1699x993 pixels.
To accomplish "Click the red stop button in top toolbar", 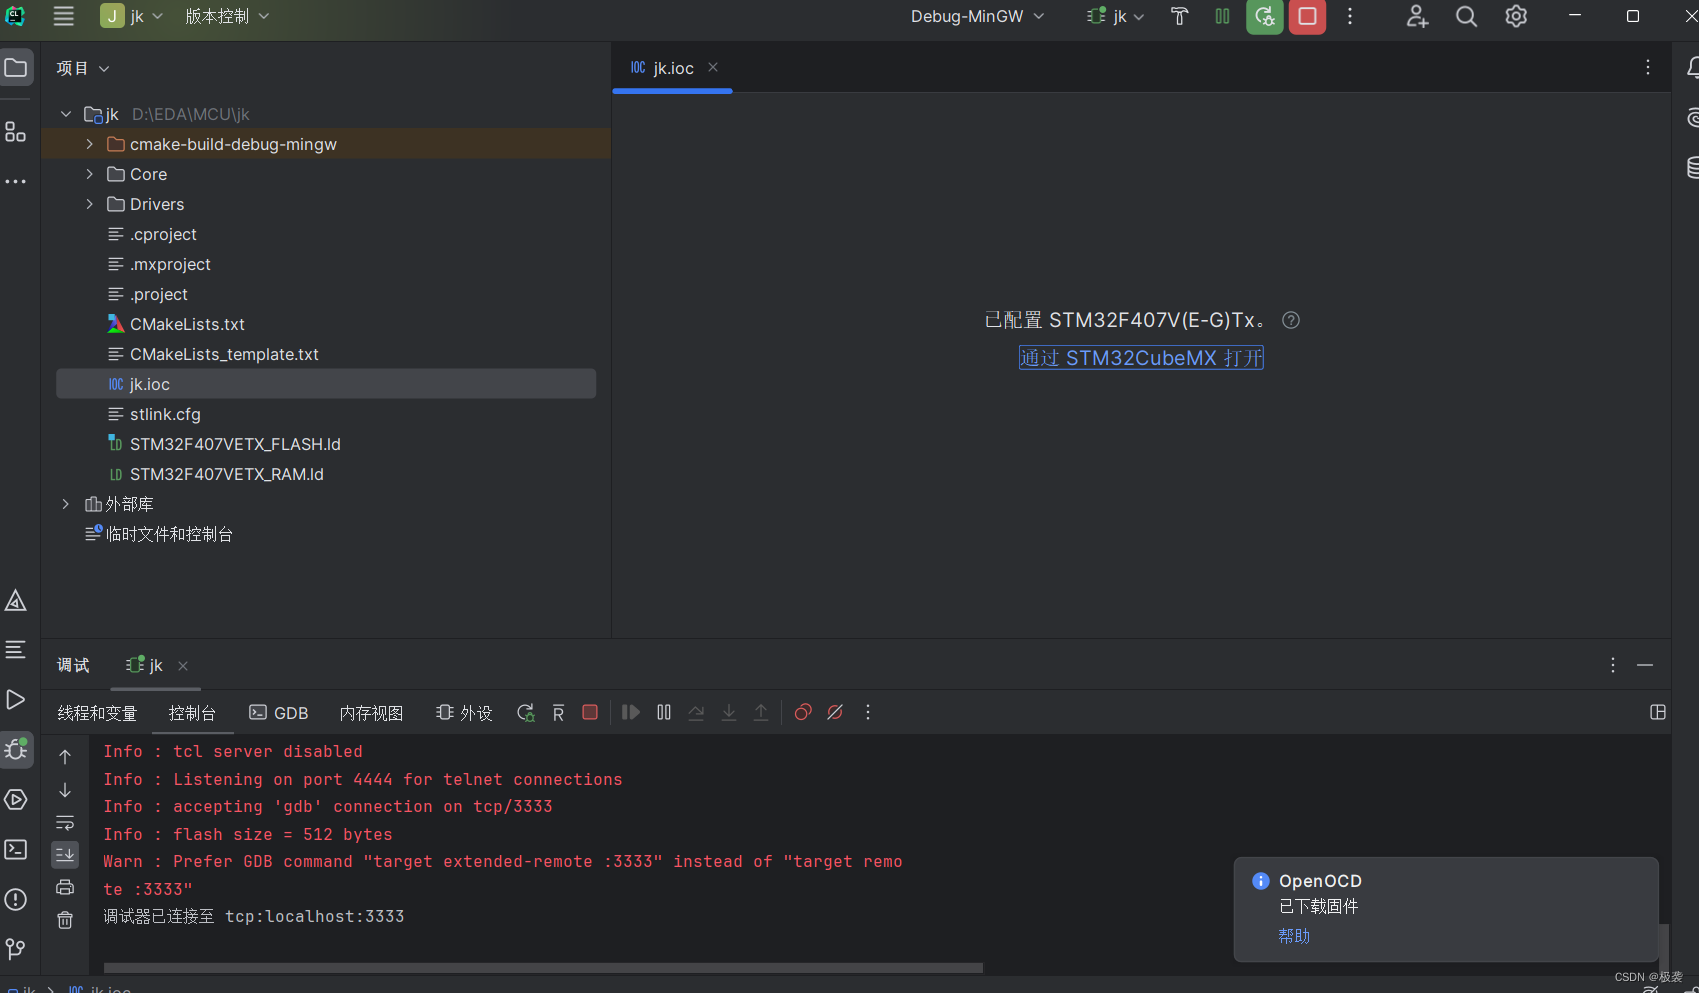I will pos(1307,16).
